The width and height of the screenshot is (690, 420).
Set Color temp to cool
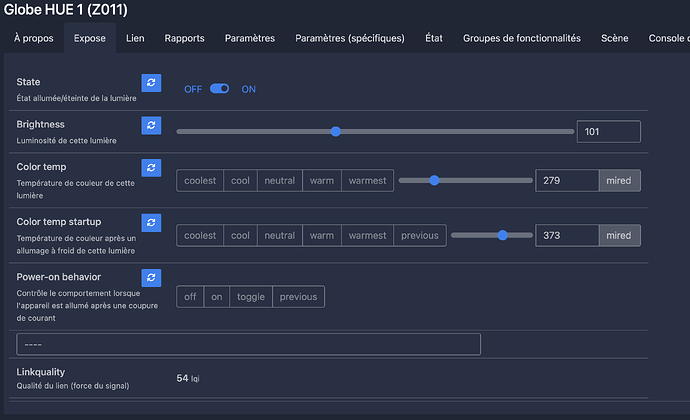coord(240,181)
